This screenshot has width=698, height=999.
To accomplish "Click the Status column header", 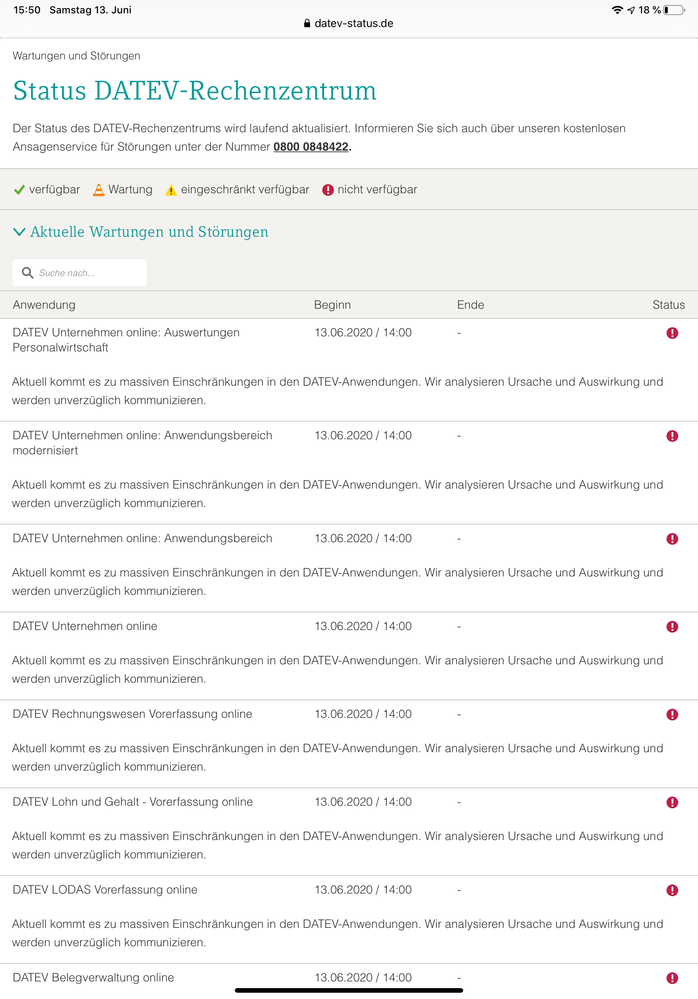I will 668,305.
